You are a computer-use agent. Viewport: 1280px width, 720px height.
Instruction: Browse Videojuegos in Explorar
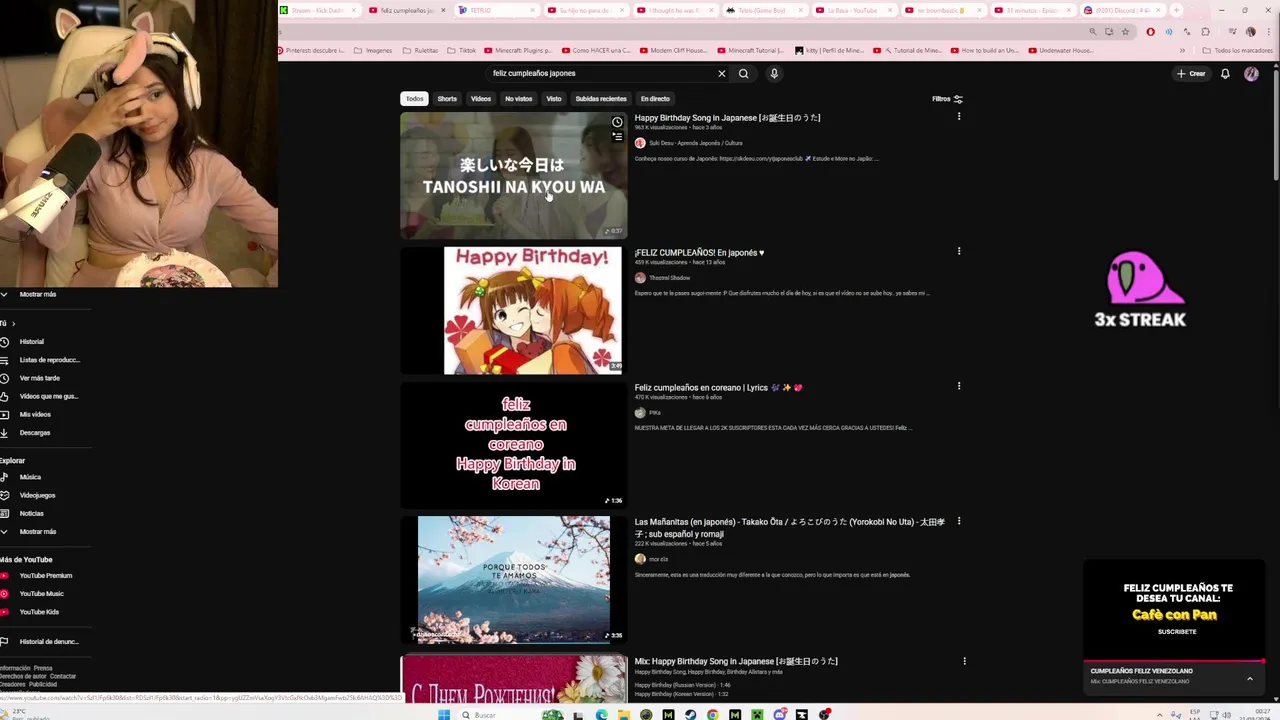(x=37, y=495)
